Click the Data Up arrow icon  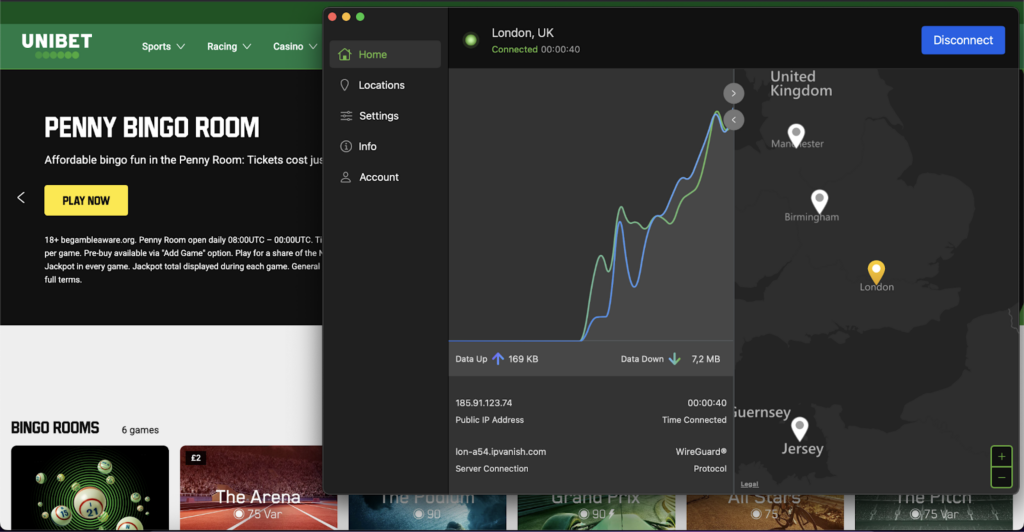(x=498, y=359)
